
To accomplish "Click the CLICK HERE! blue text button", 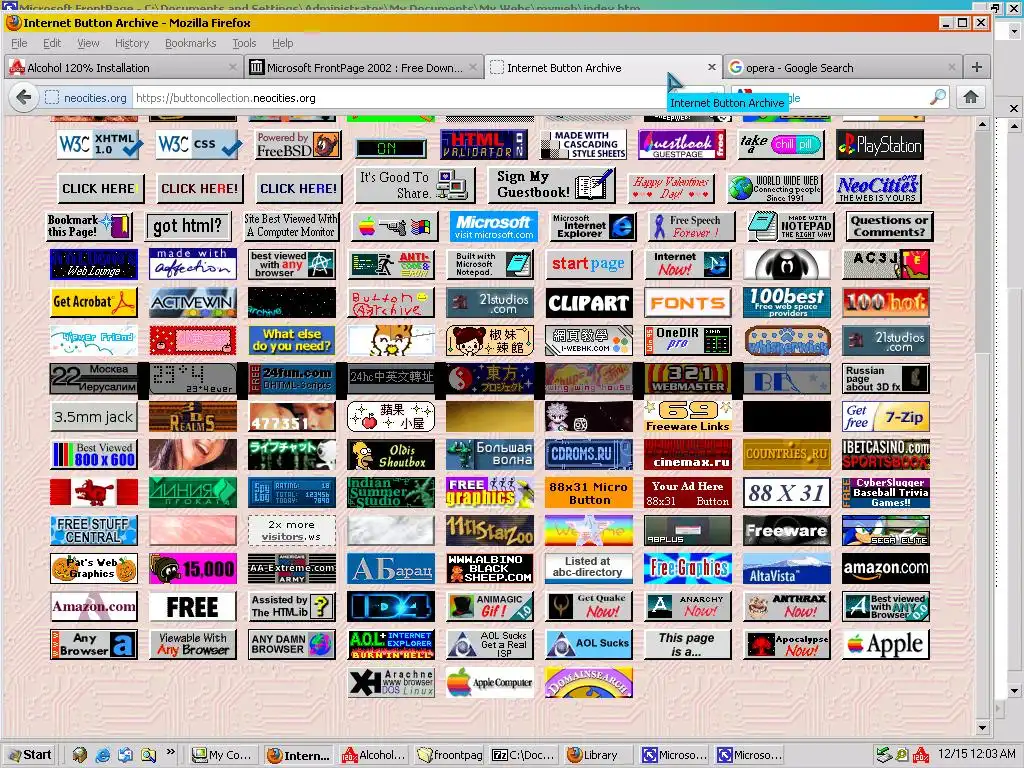I will coord(298,188).
